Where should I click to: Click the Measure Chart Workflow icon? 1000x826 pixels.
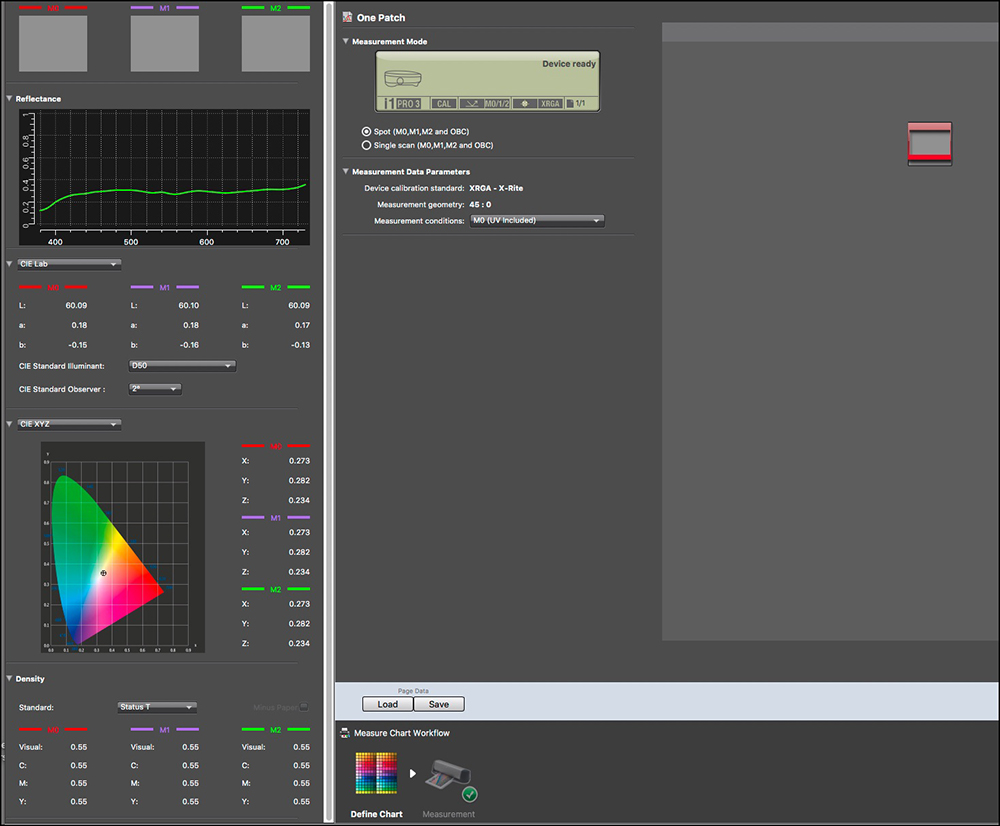click(345, 733)
